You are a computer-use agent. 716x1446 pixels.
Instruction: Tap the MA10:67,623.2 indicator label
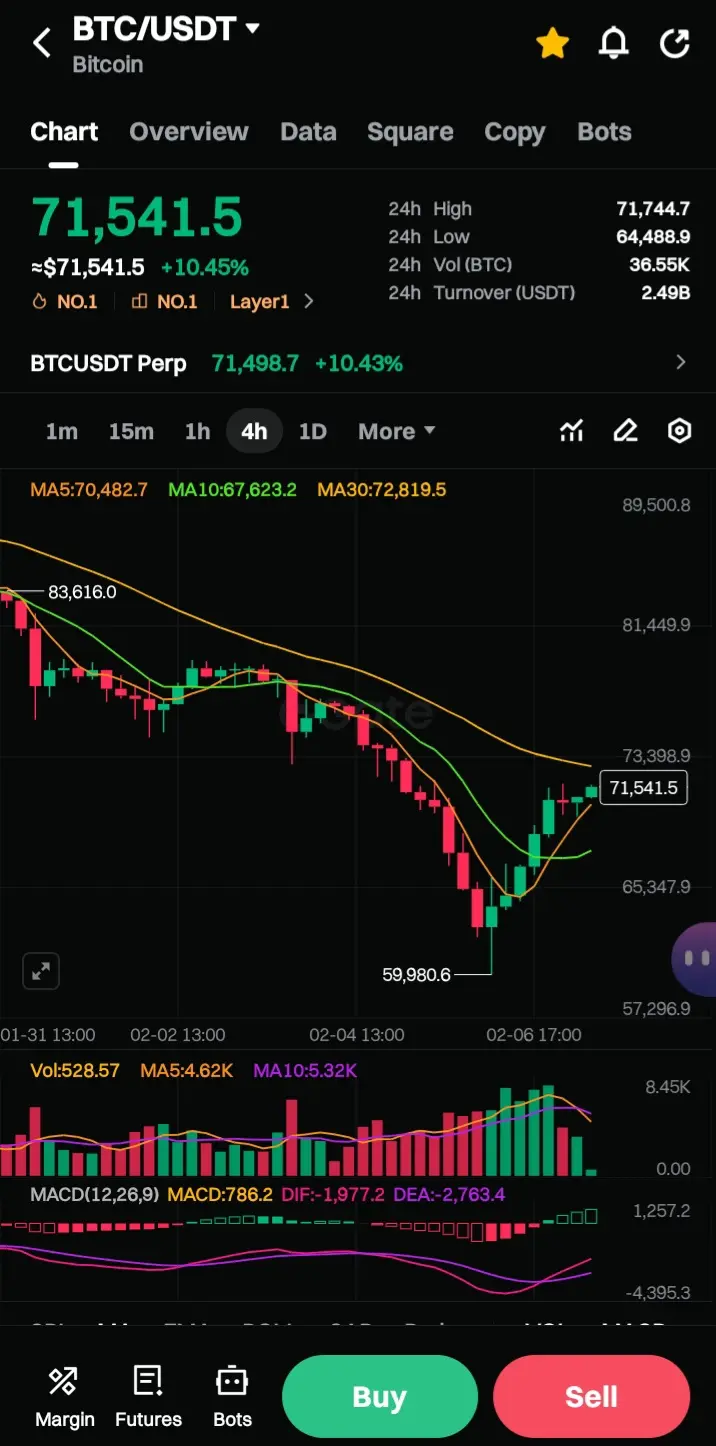232,490
